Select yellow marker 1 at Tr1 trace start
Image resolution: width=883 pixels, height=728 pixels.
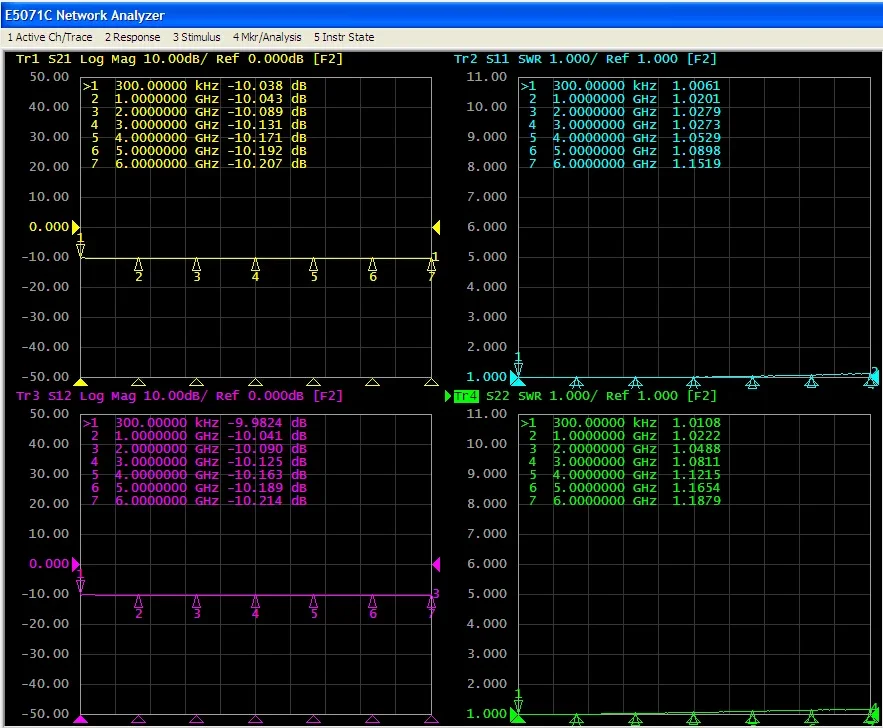click(81, 245)
